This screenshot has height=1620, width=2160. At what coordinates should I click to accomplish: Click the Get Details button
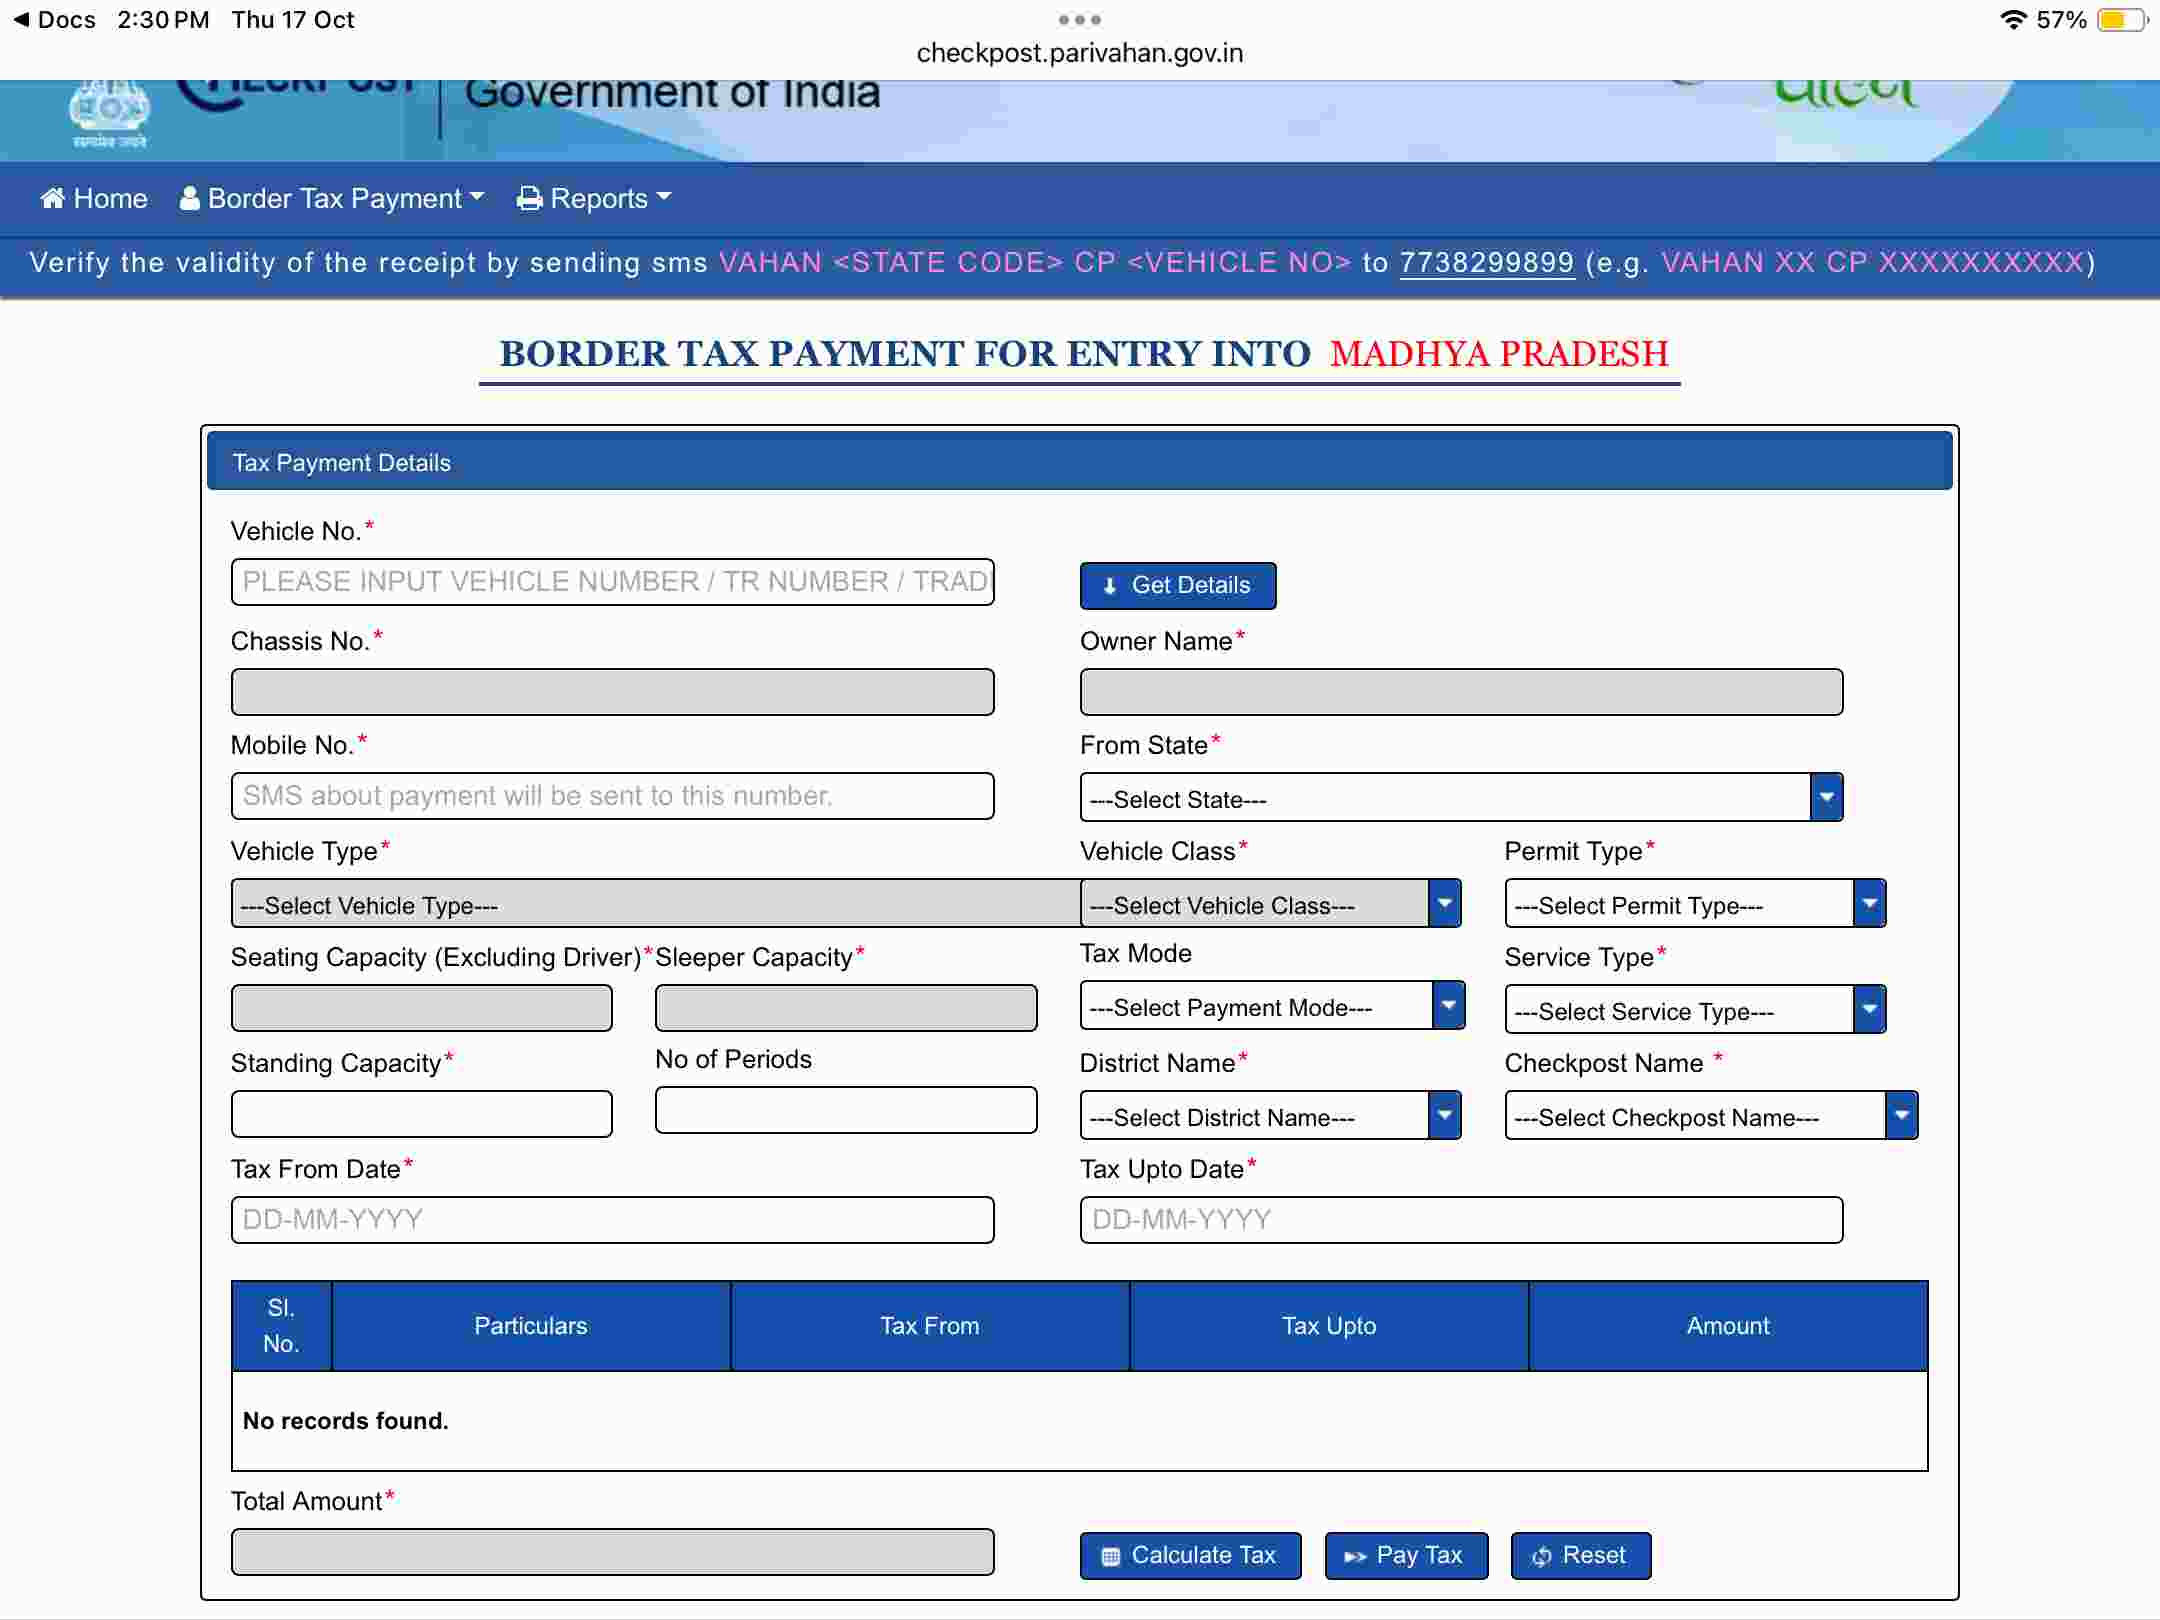[1178, 585]
